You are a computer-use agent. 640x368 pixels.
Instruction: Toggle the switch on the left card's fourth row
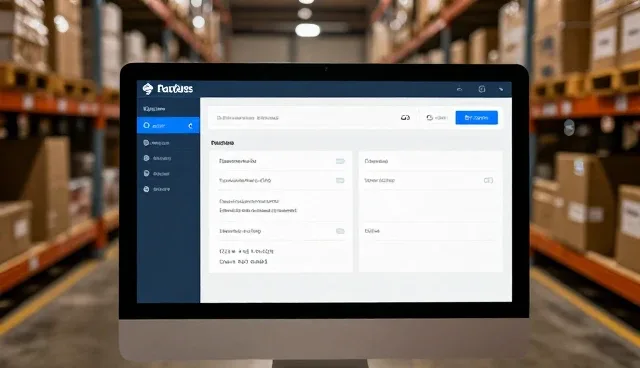coord(340,231)
